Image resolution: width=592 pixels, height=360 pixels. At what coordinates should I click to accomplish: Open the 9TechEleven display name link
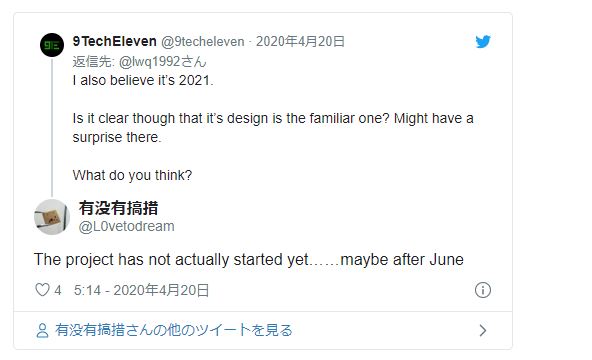[115, 41]
